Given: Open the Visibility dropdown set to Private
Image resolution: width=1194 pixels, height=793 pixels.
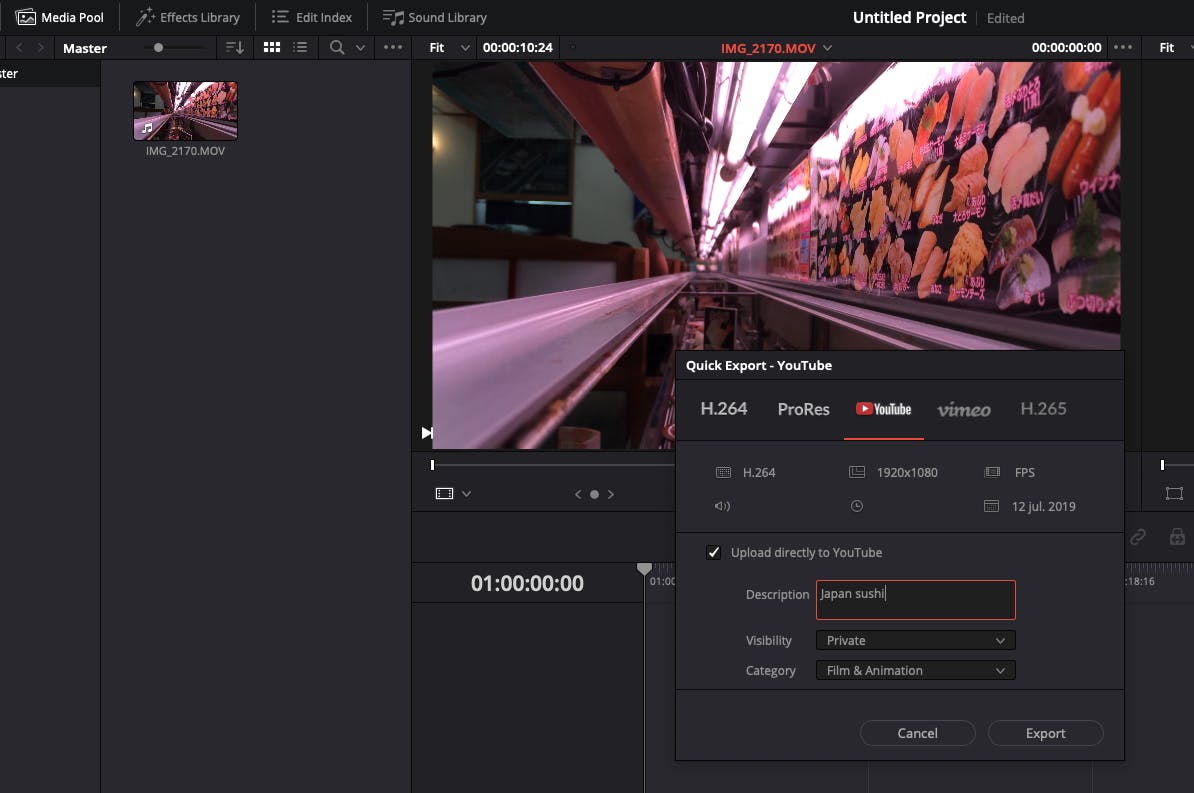Looking at the screenshot, I should pos(915,640).
